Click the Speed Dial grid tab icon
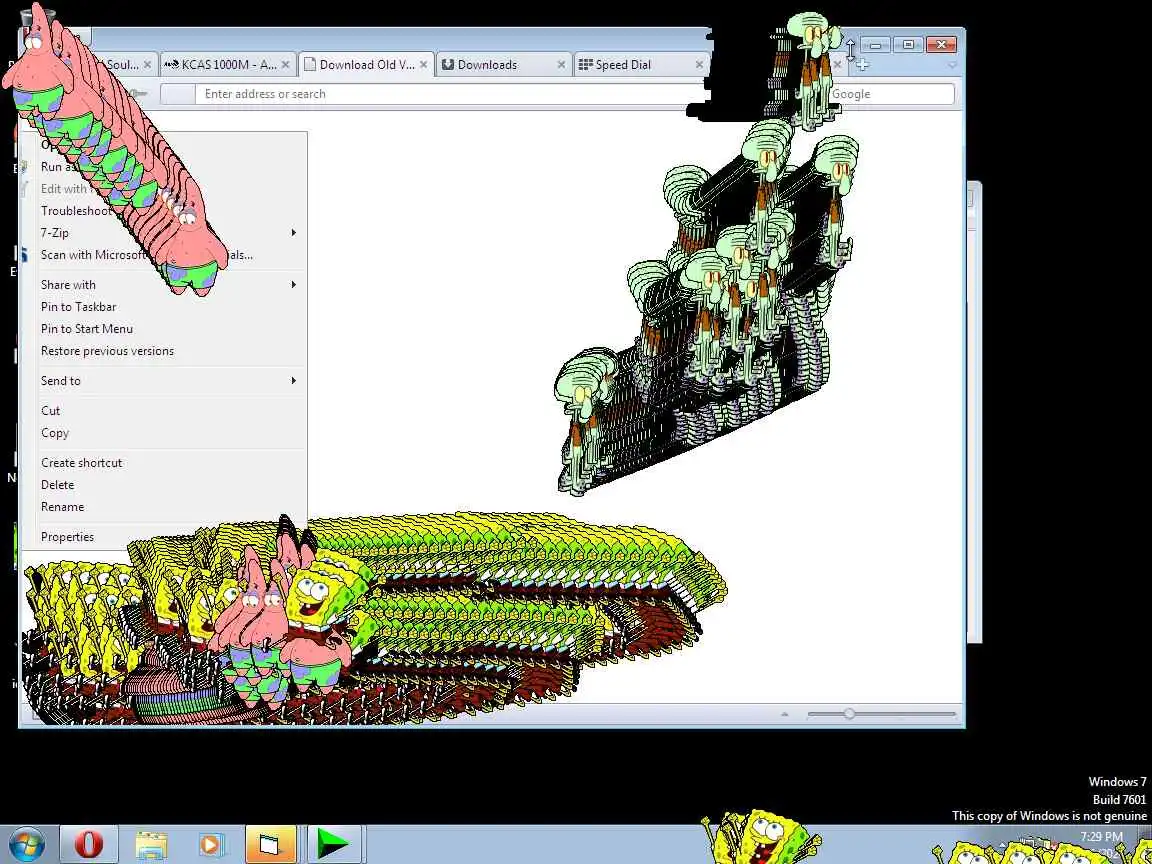 586,65
